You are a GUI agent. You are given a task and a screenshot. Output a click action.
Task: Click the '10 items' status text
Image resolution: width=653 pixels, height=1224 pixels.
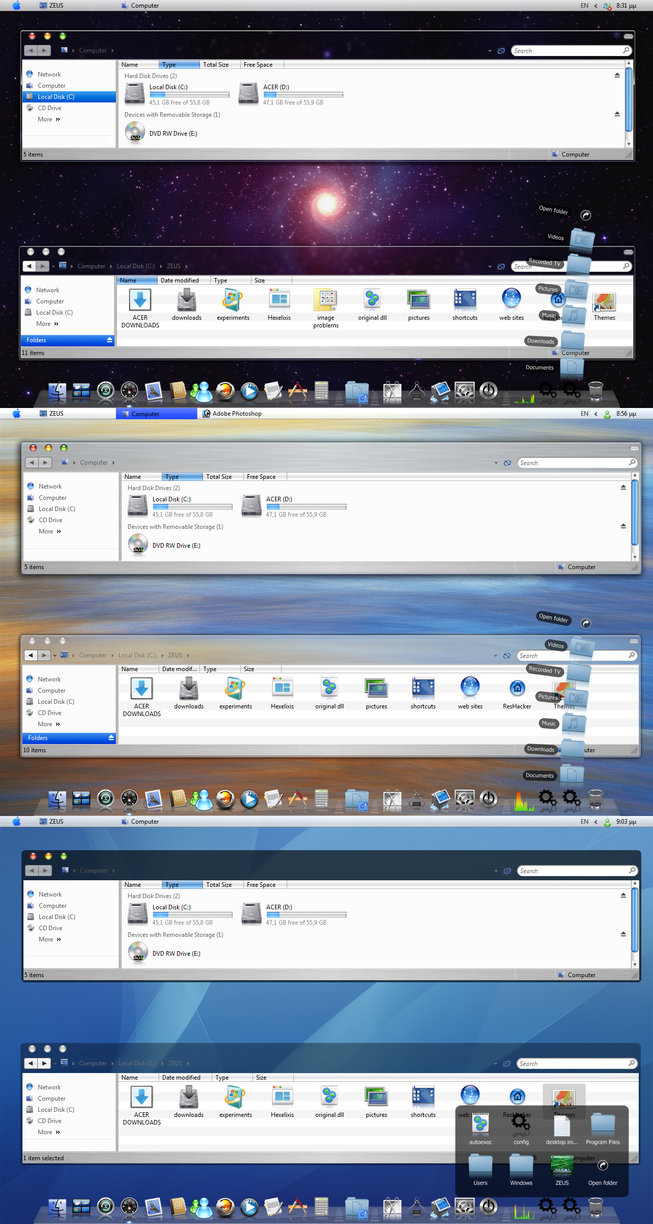point(36,749)
